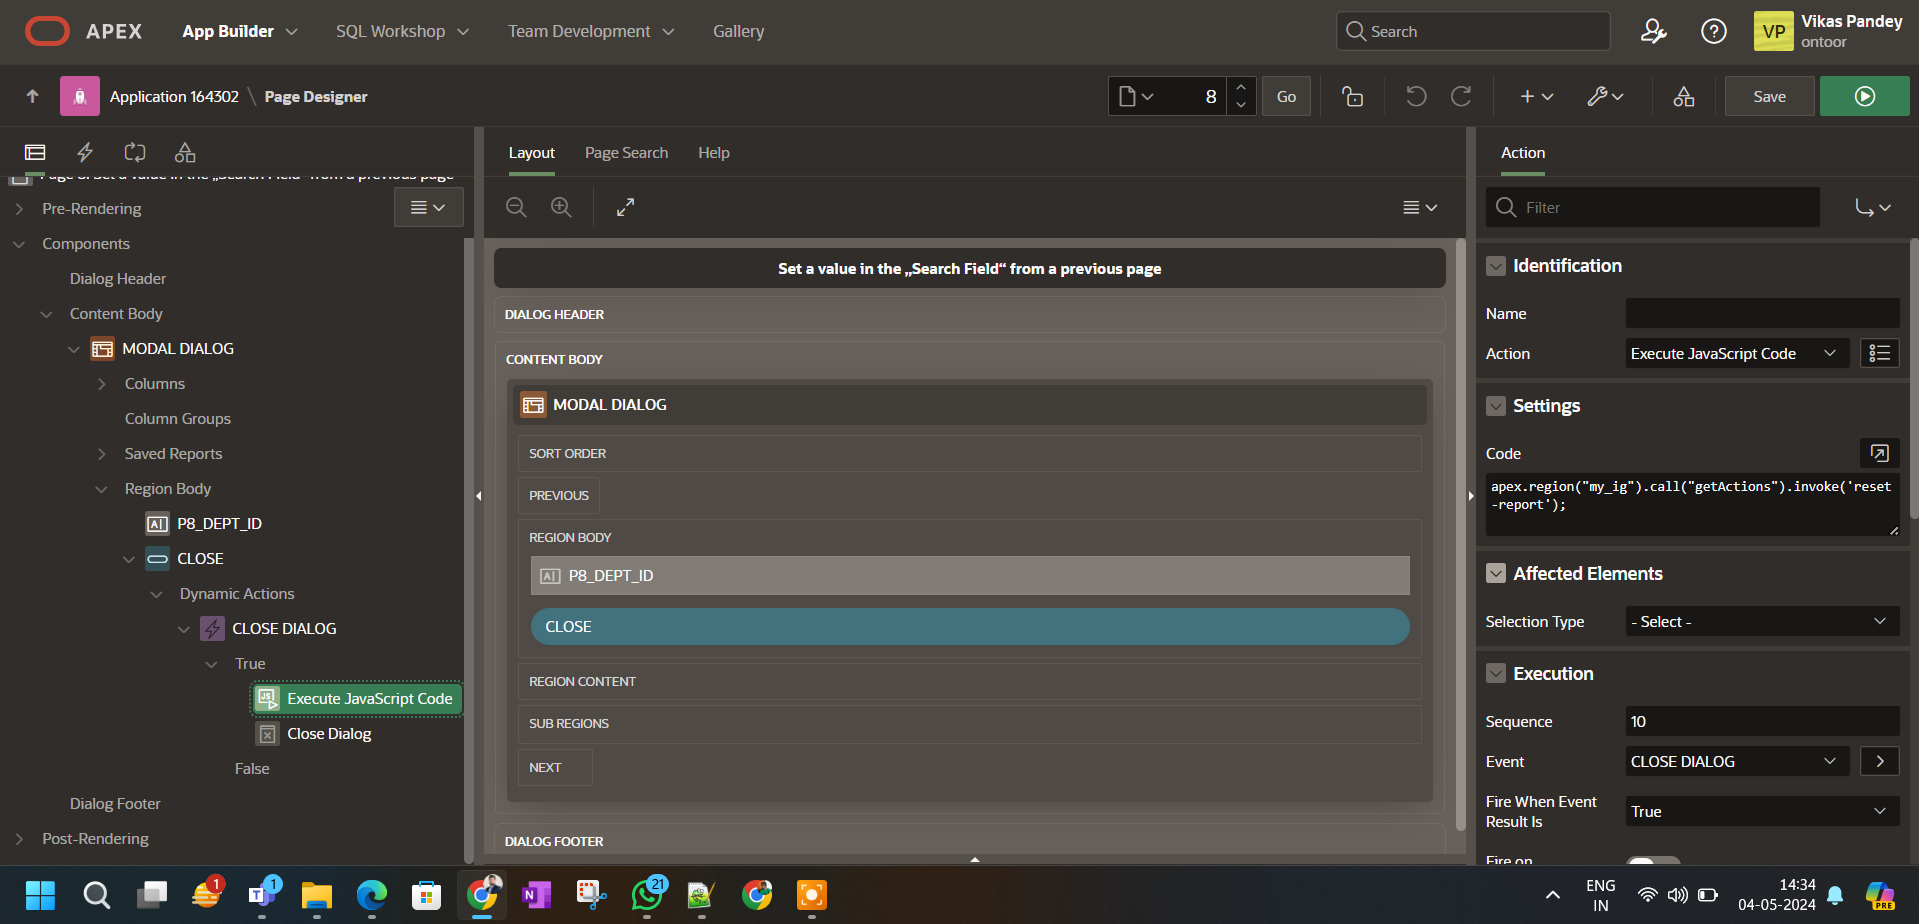
Task: Open Page Shared Components tab icon
Action: [x=184, y=152]
